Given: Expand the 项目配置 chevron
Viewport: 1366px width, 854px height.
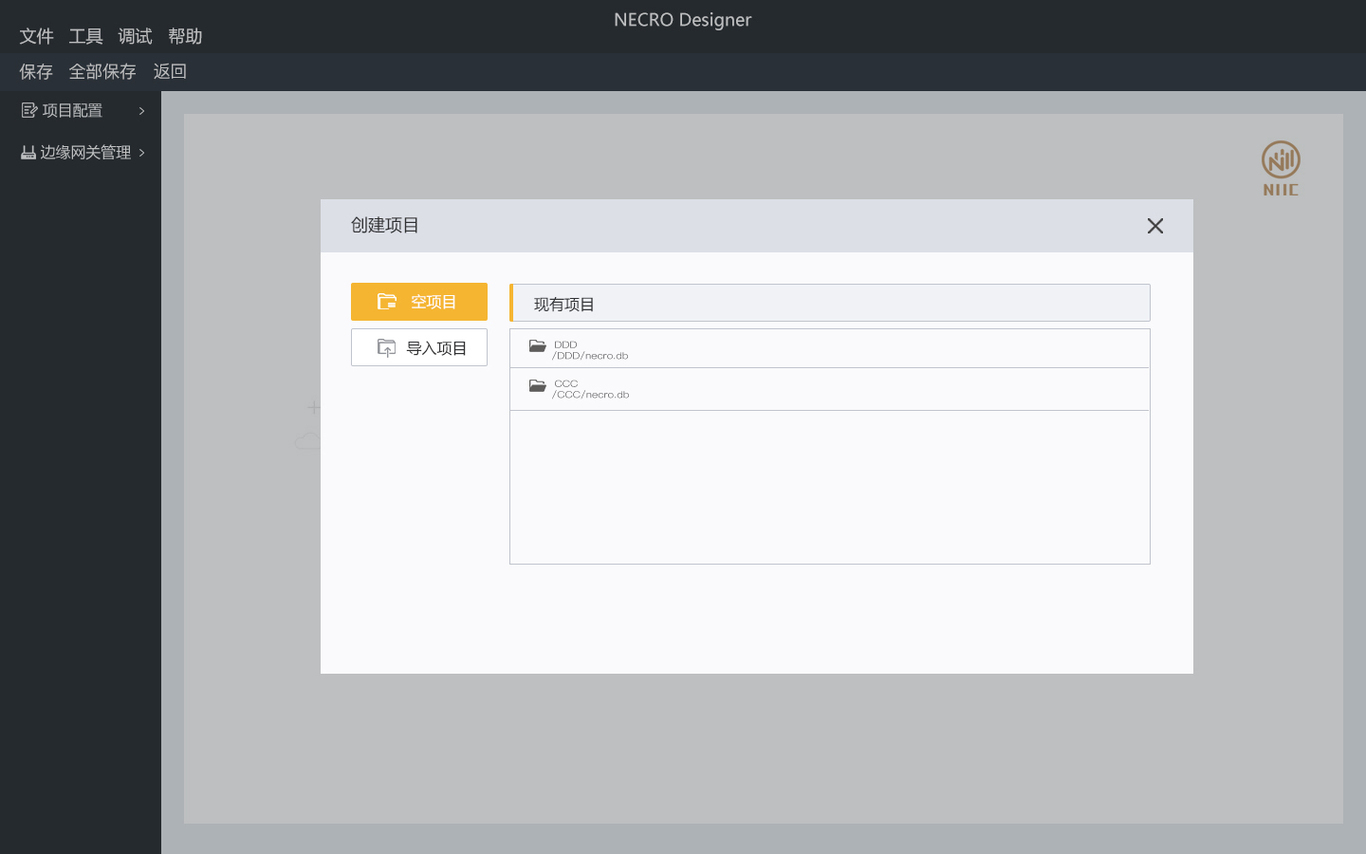Looking at the screenshot, I should tap(142, 111).
